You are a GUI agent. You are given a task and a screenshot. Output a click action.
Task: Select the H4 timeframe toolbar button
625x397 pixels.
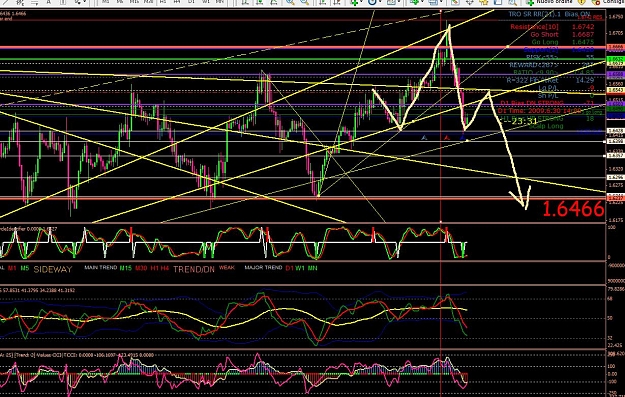point(176,2)
